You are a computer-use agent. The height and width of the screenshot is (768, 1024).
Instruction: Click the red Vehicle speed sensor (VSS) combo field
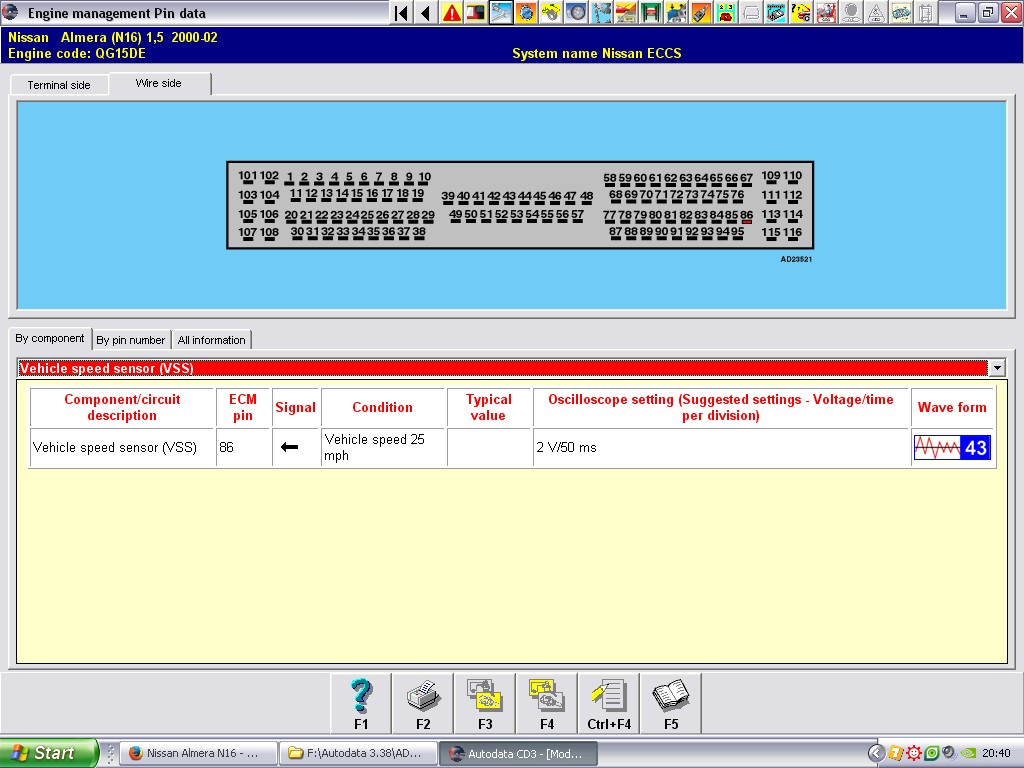(502, 368)
